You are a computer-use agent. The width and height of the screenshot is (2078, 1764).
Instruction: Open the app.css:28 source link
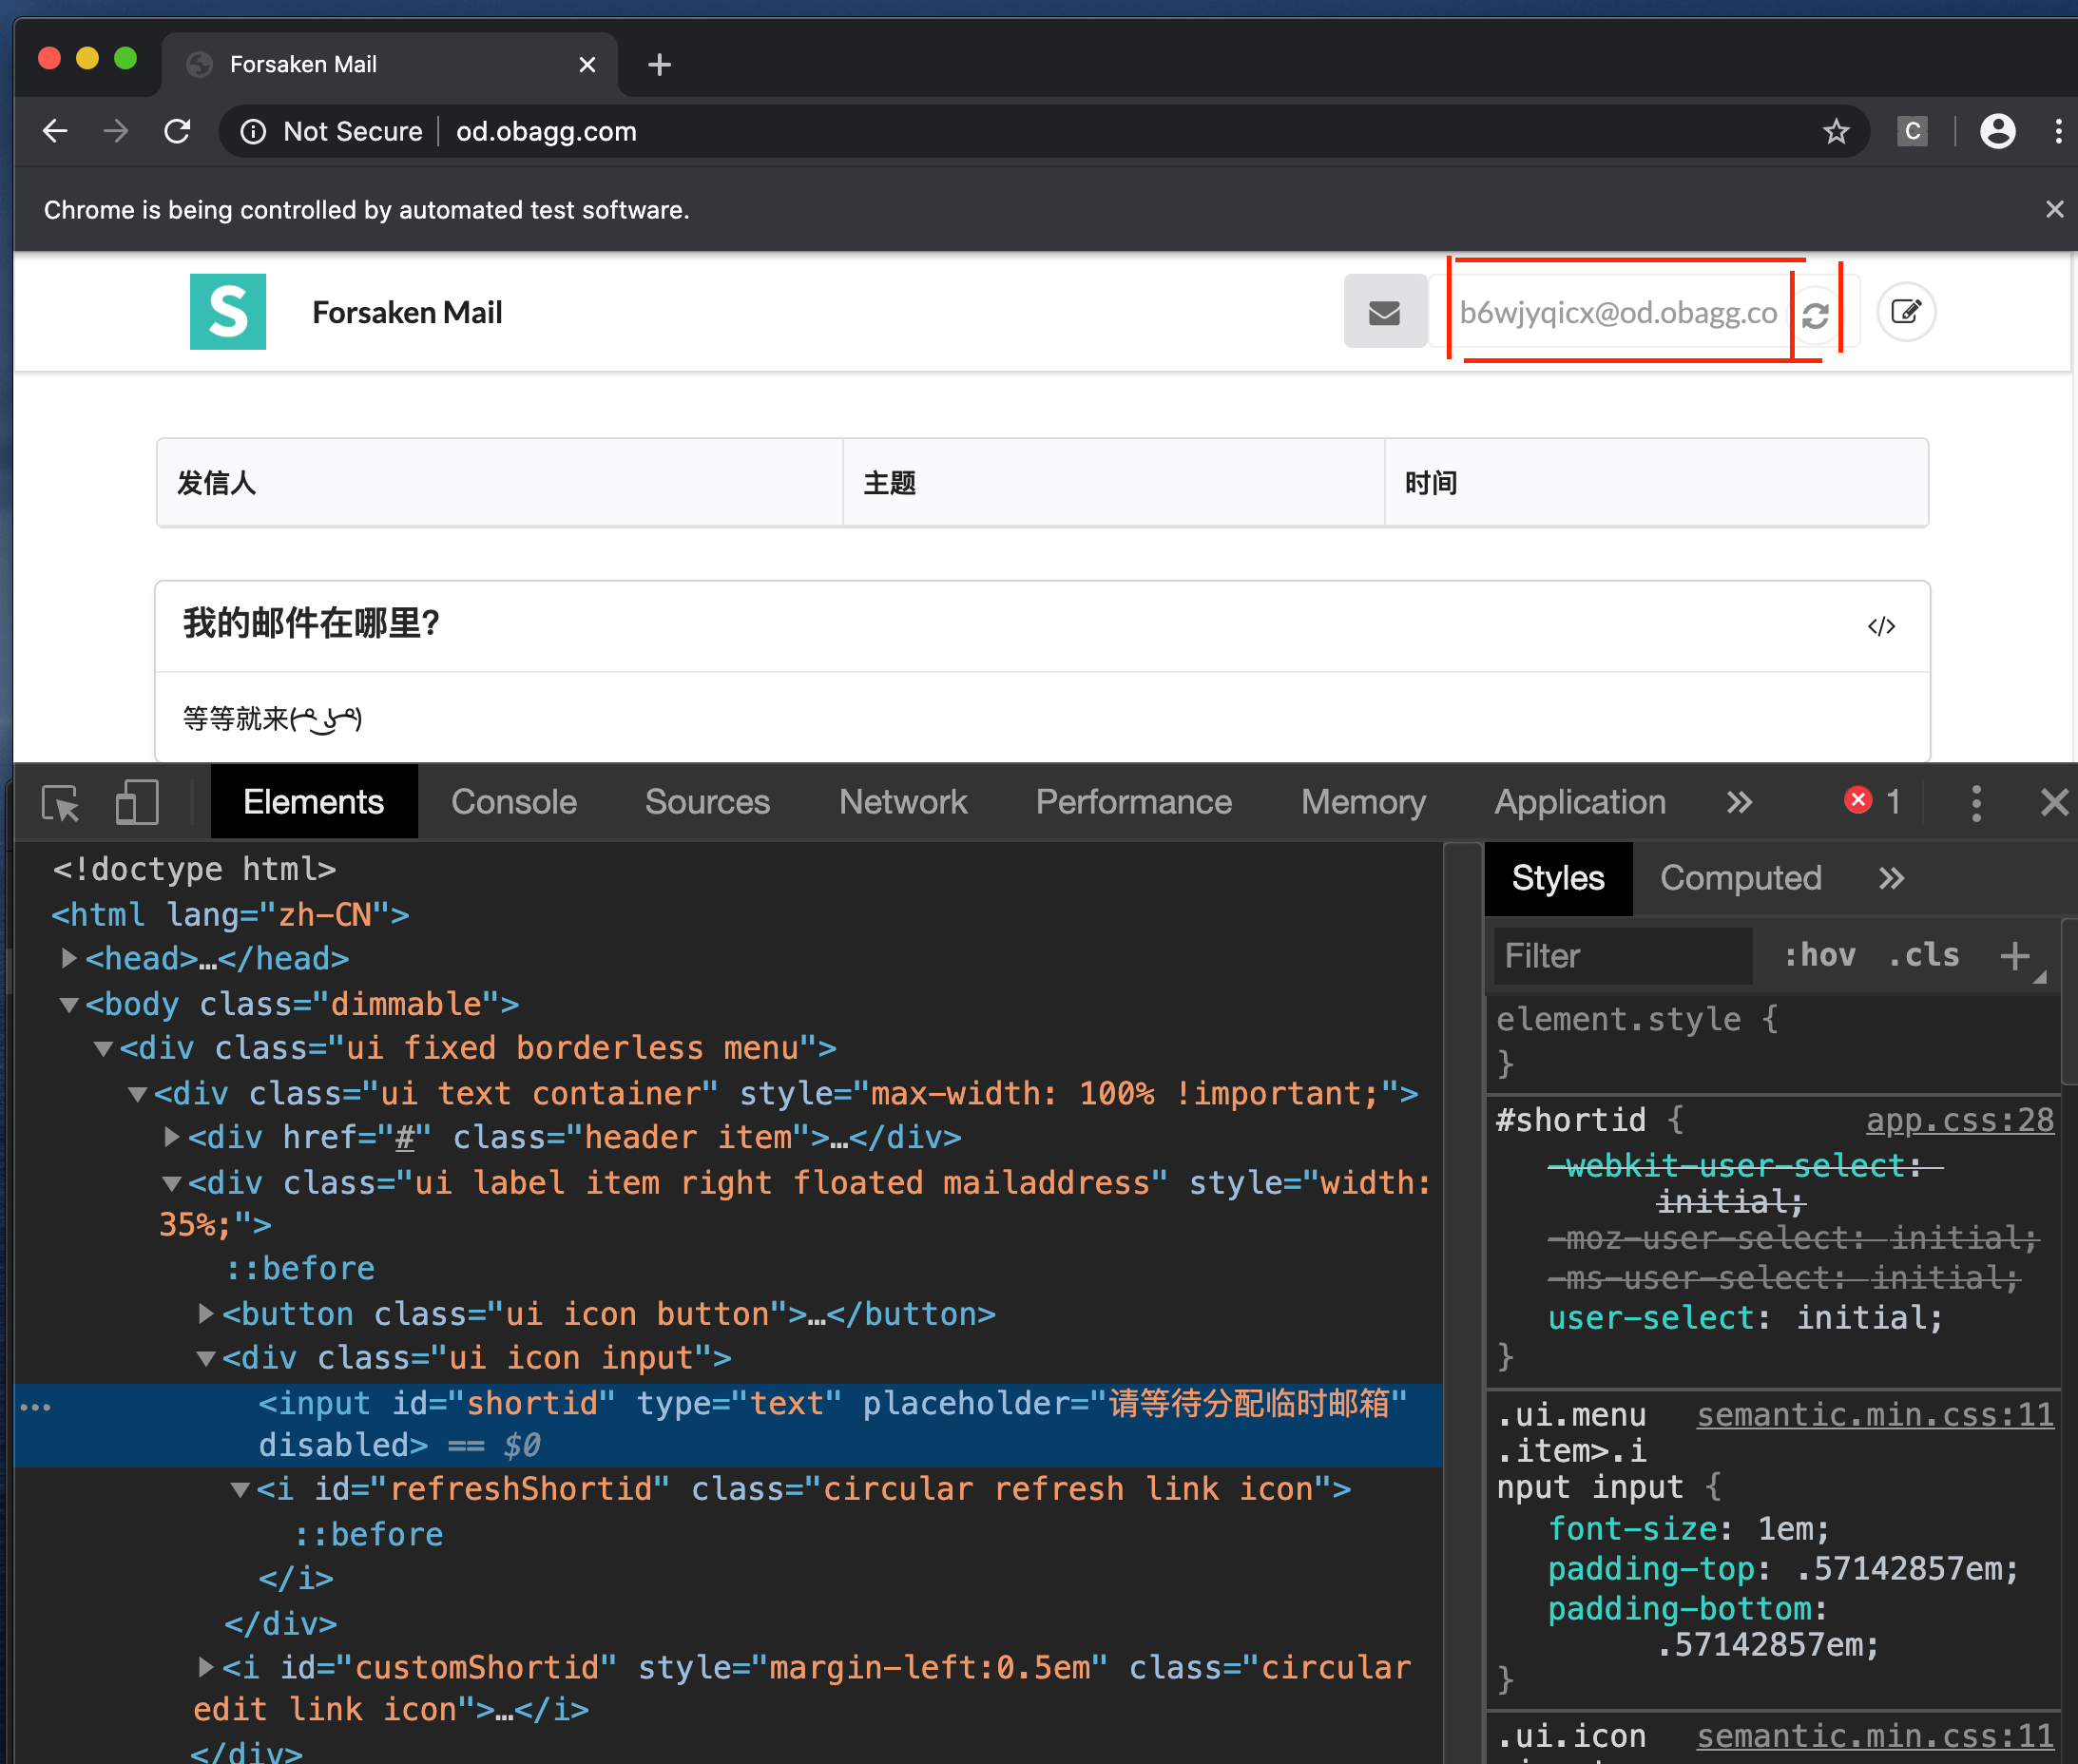(1959, 1120)
